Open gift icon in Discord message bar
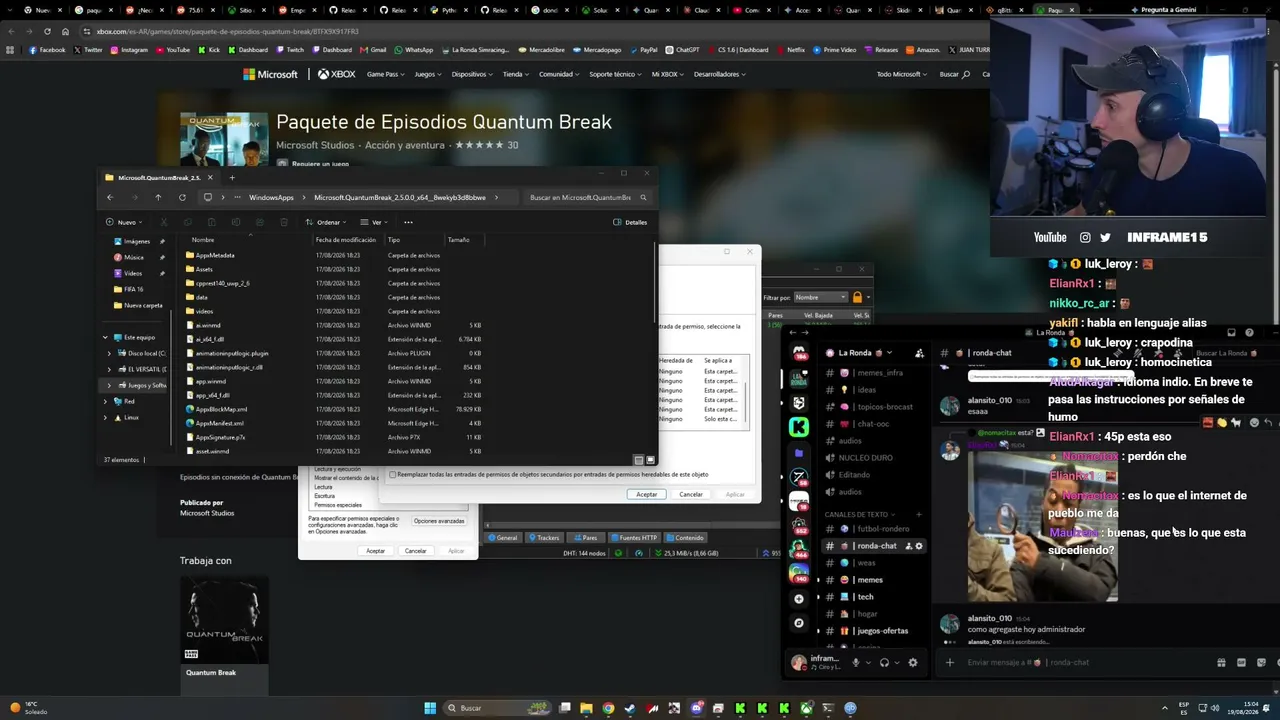Viewport: 1280px width, 720px height. pos(1221,662)
